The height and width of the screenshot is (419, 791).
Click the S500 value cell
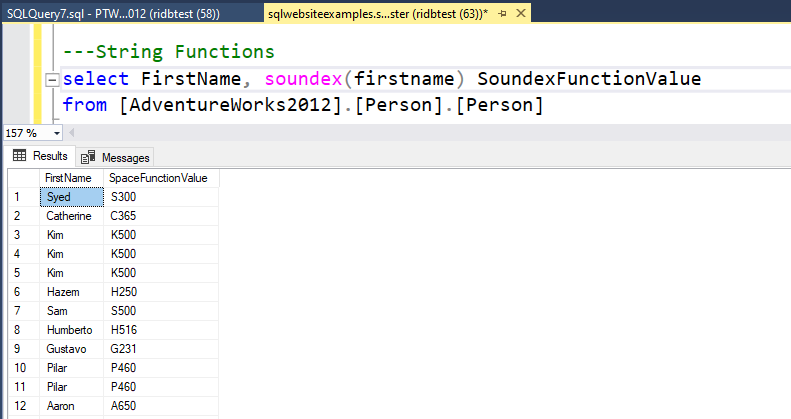click(161, 311)
